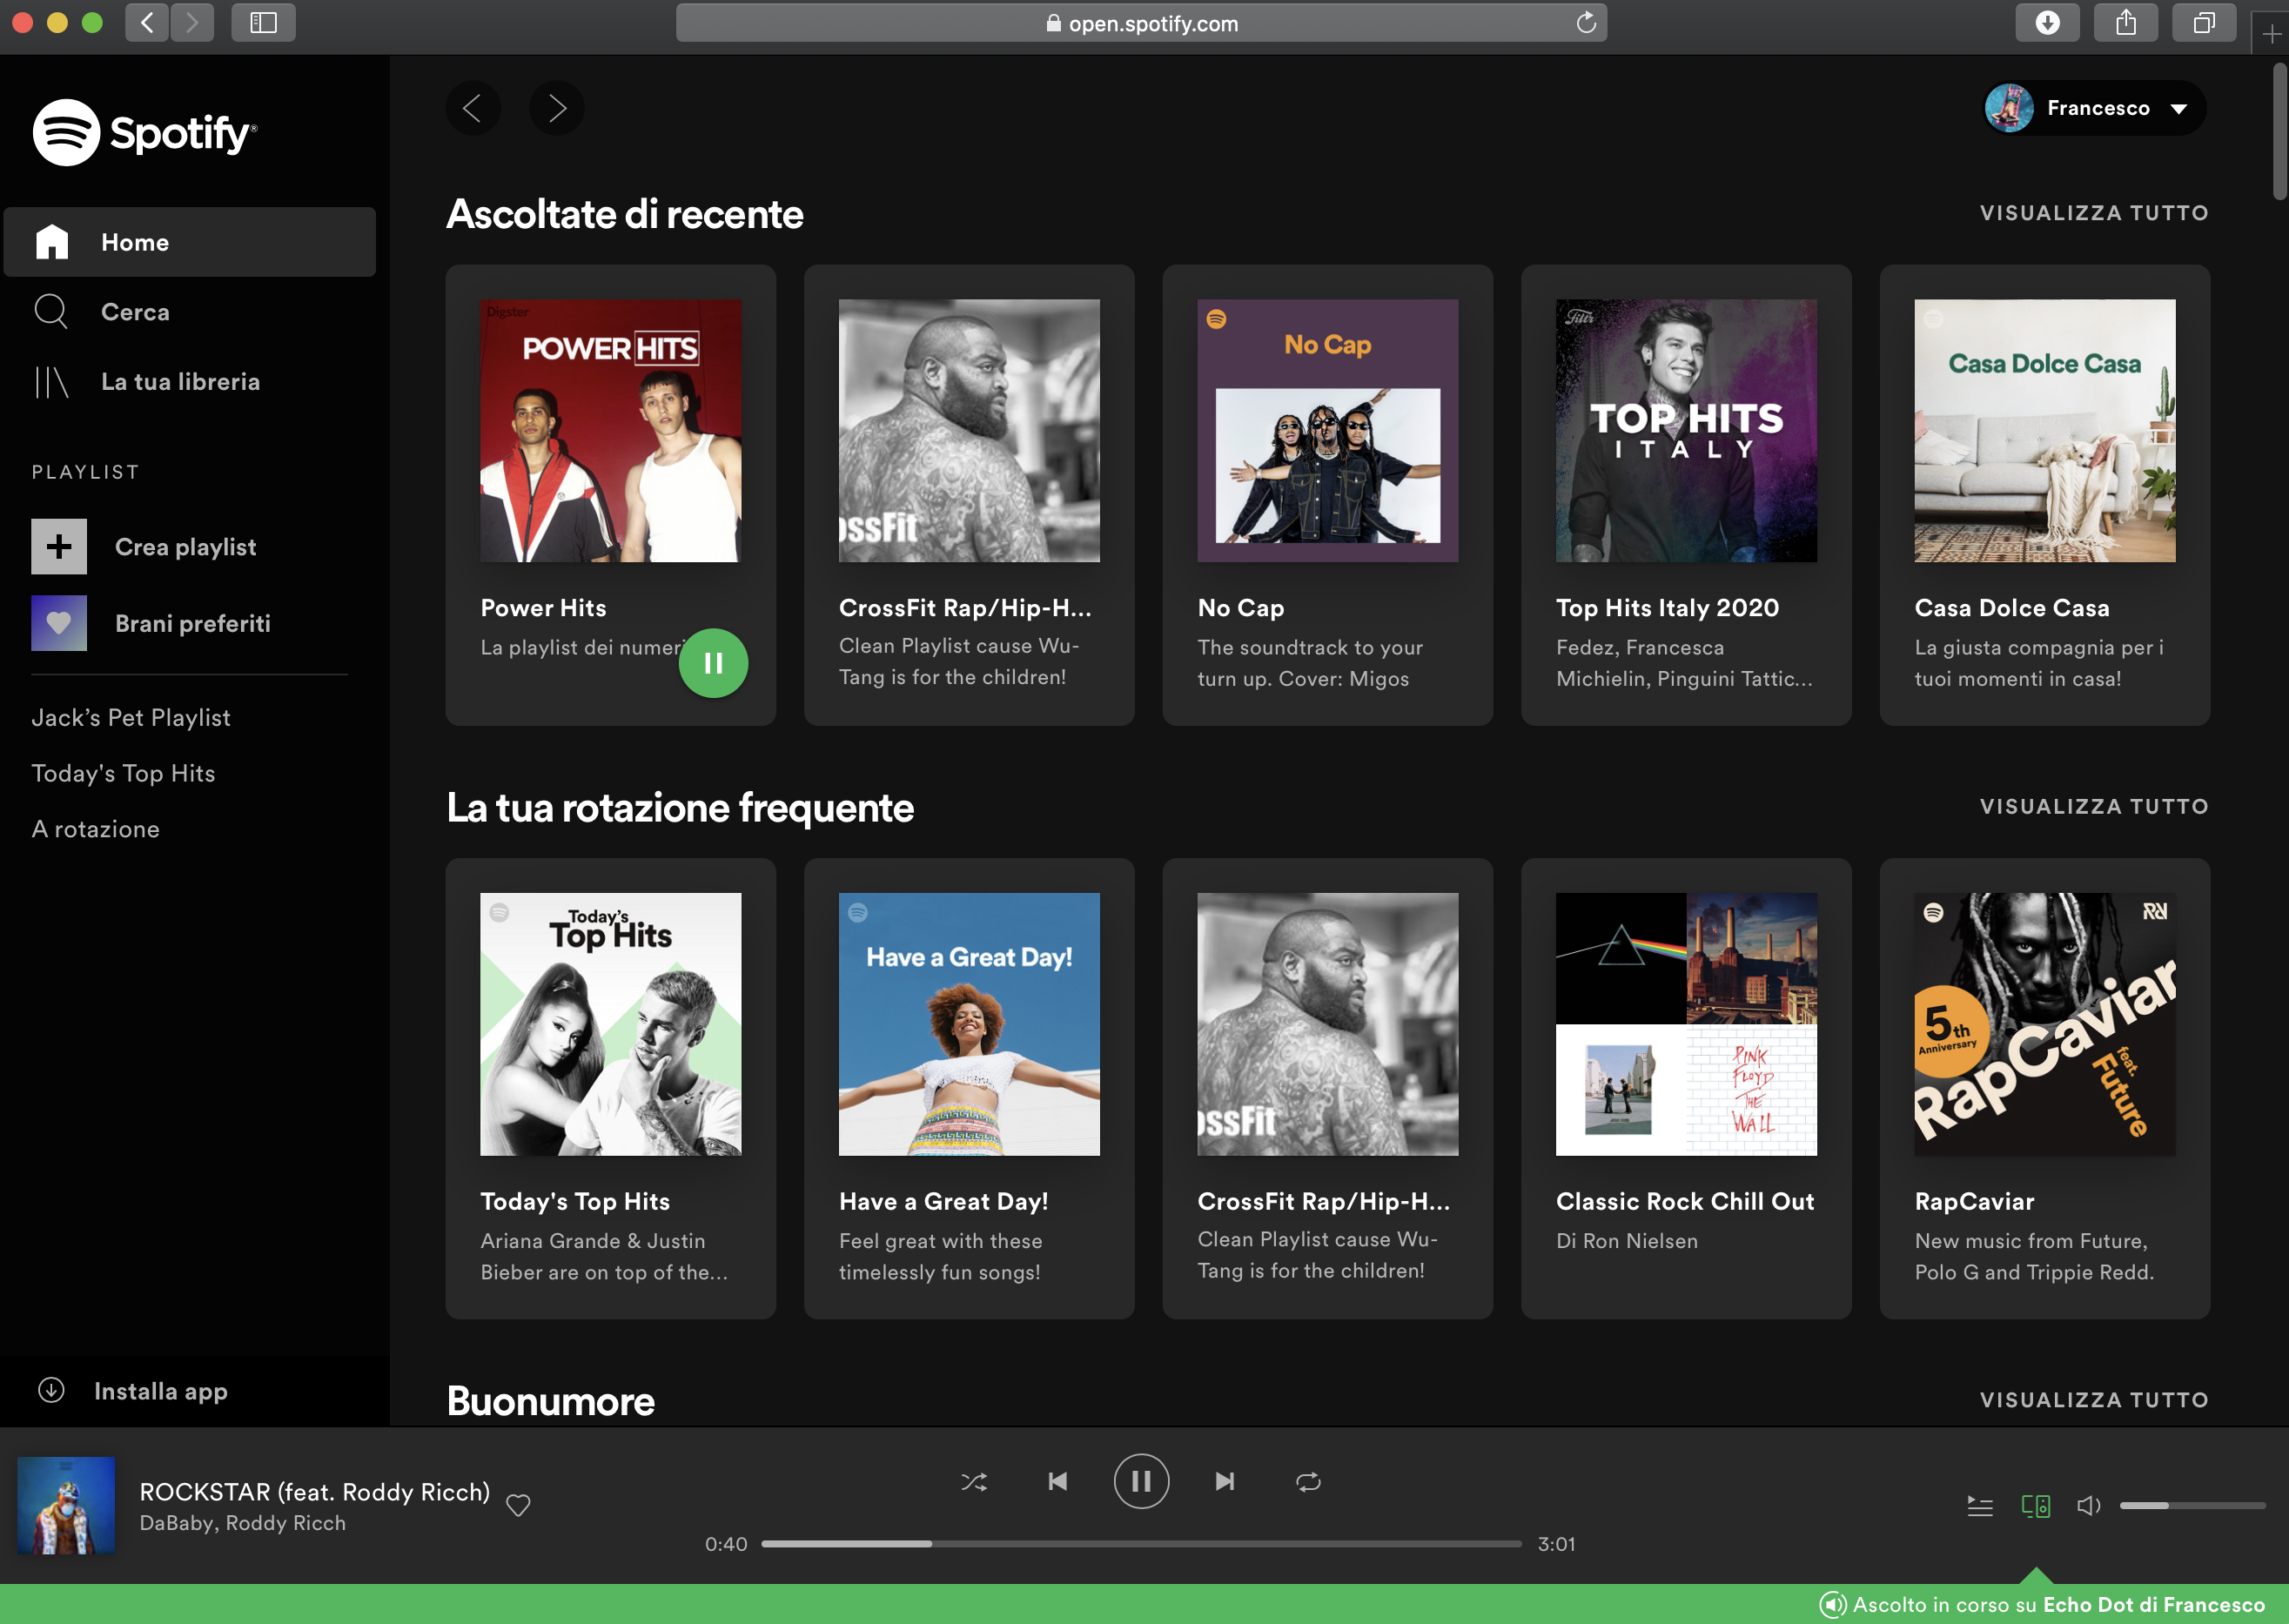The image size is (2289, 1624).
Task: Seek in the song progress bar
Action: [1142, 1545]
